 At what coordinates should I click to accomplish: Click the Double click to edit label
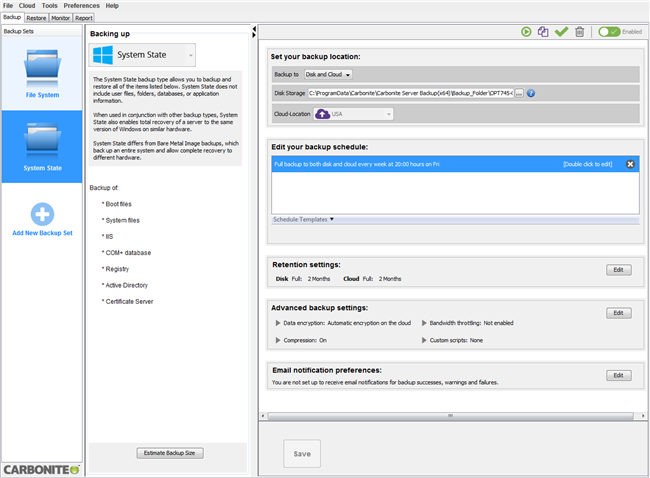pyautogui.click(x=587, y=164)
